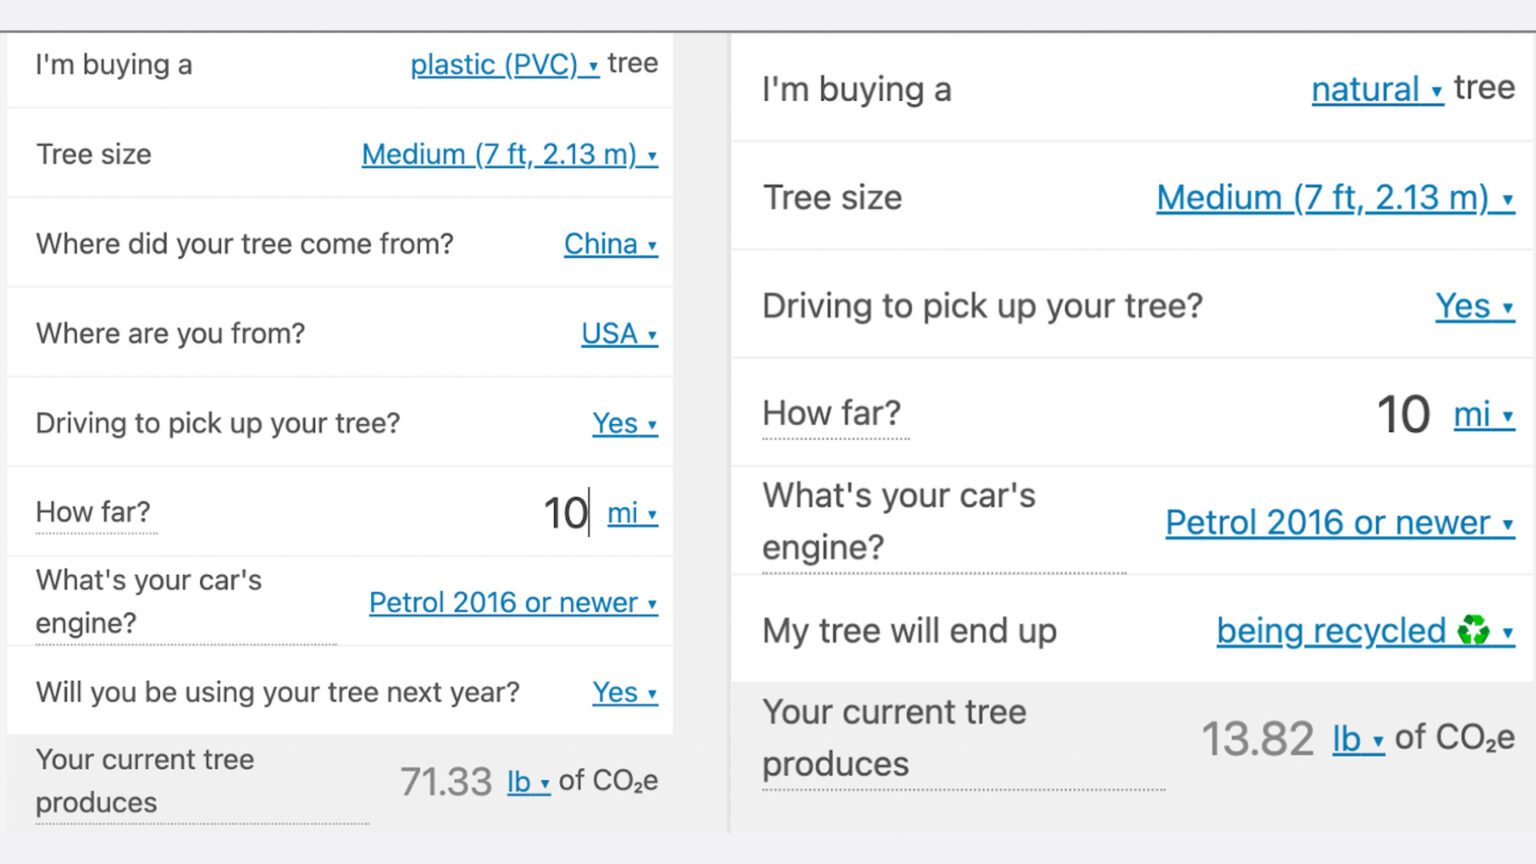Change the China tree origin selection
The height and width of the screenshot is (864, 1536).
[x=610, y=244]
